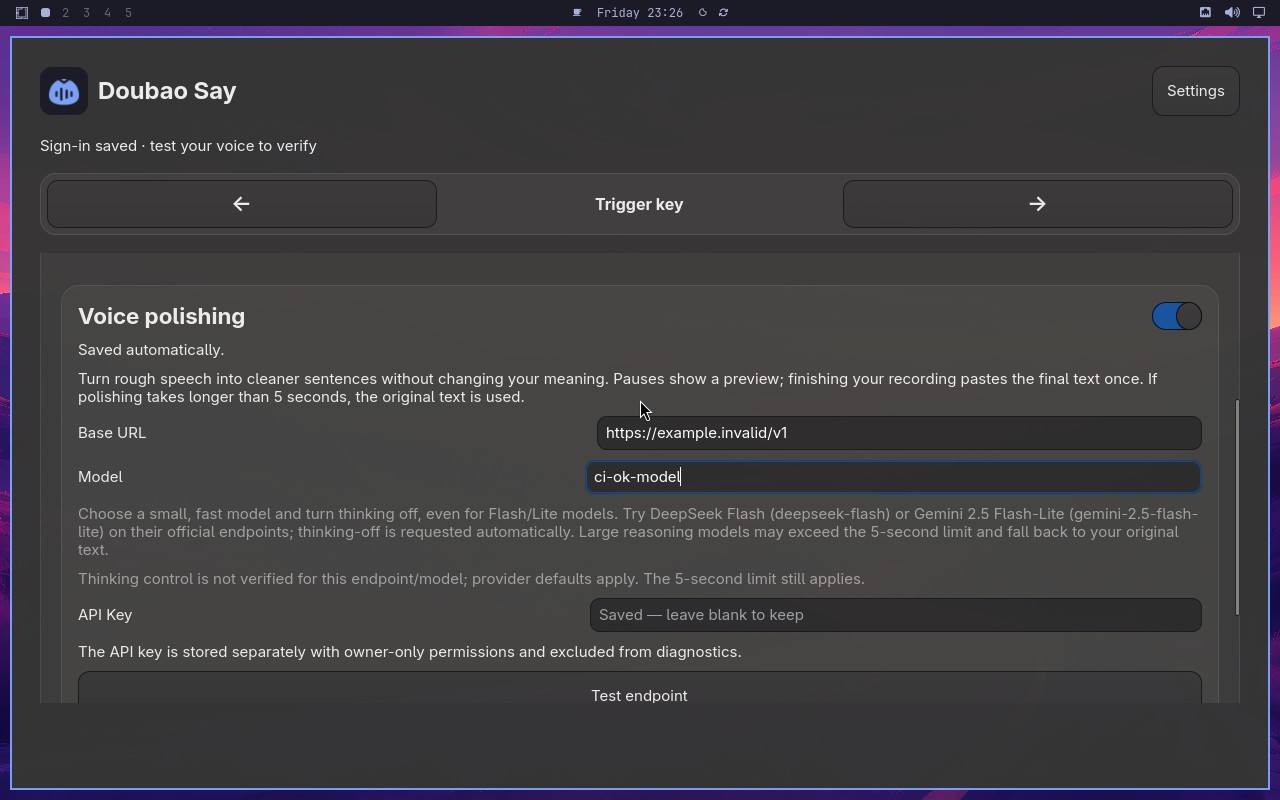Screen dimensions: 1280x800
Task: Click the vertical scrollbar of settings panel
Action: click(x=1237, y=507)
